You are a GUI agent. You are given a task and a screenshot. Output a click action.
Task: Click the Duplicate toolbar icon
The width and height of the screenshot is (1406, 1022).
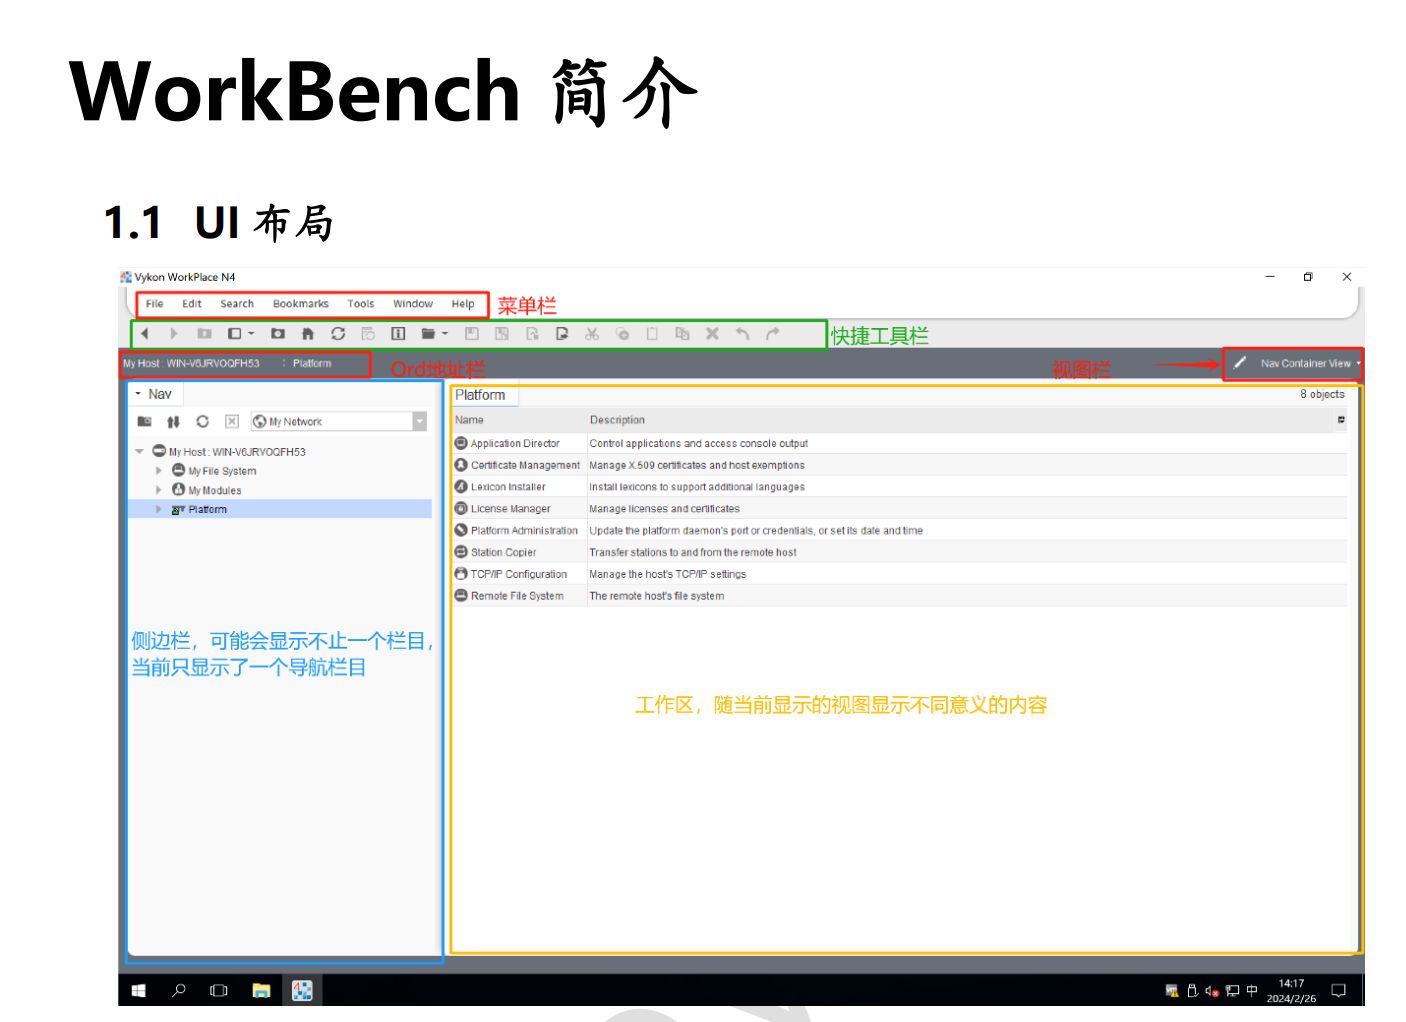click(x=682, y=334)
